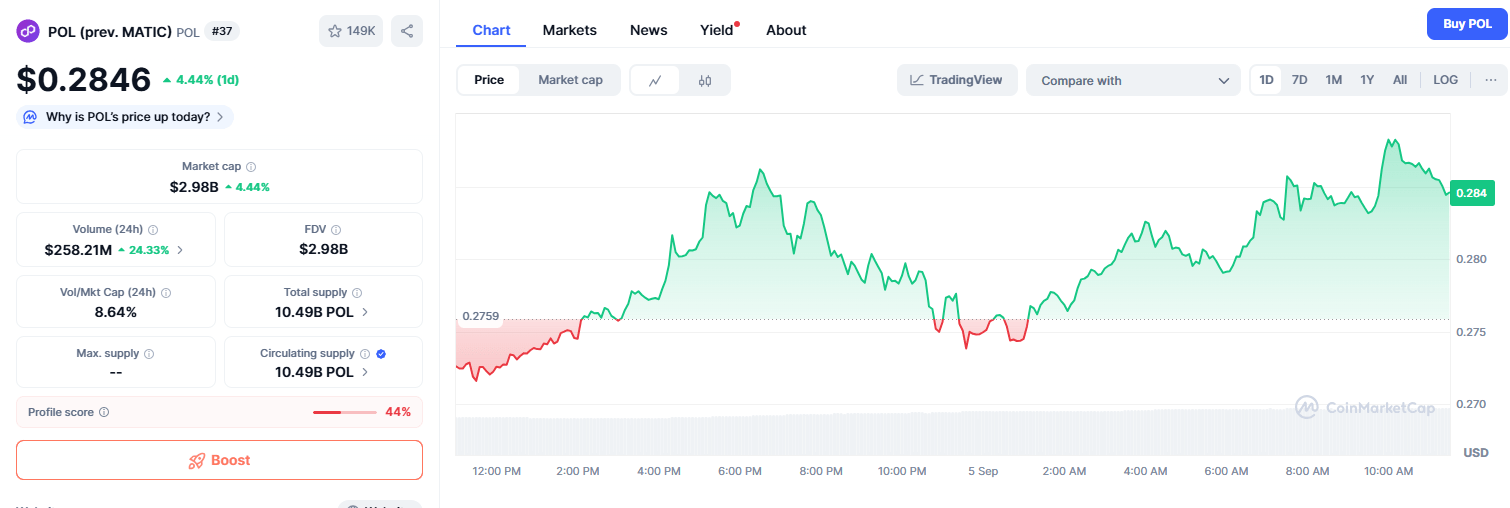Add POL to watchlist with star button

click(351, 31)
